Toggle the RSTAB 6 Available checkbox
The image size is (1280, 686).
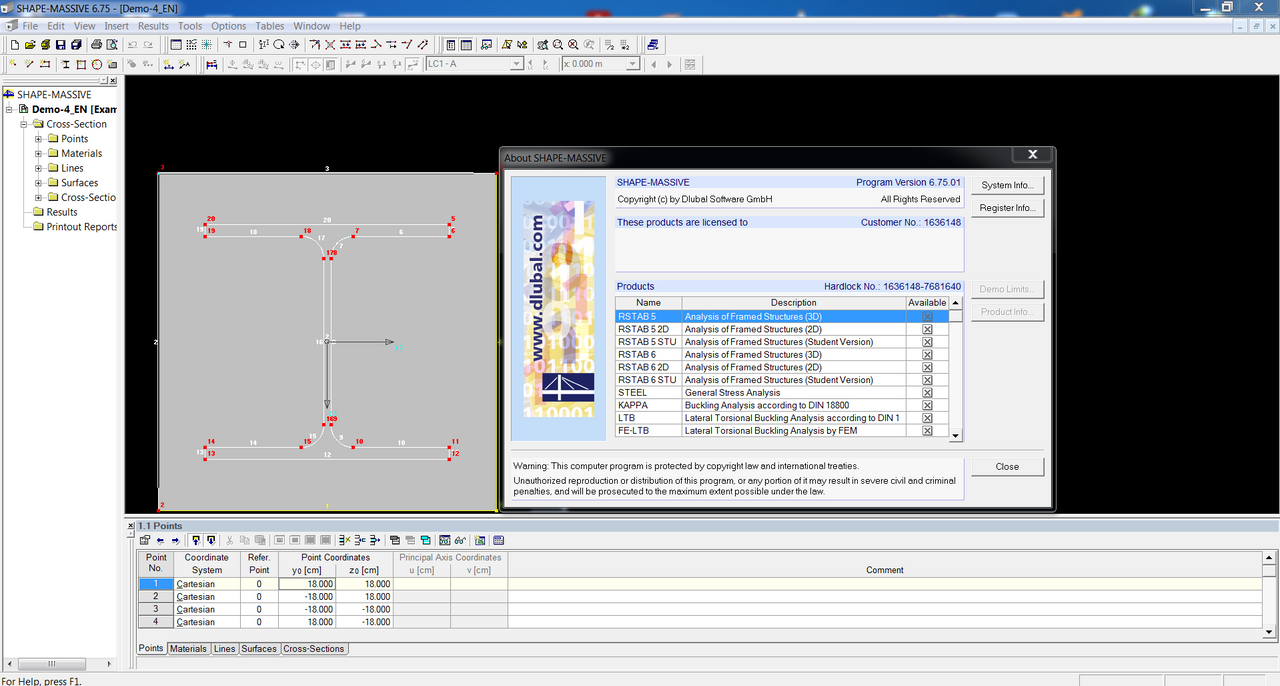[x=927, y=355]
